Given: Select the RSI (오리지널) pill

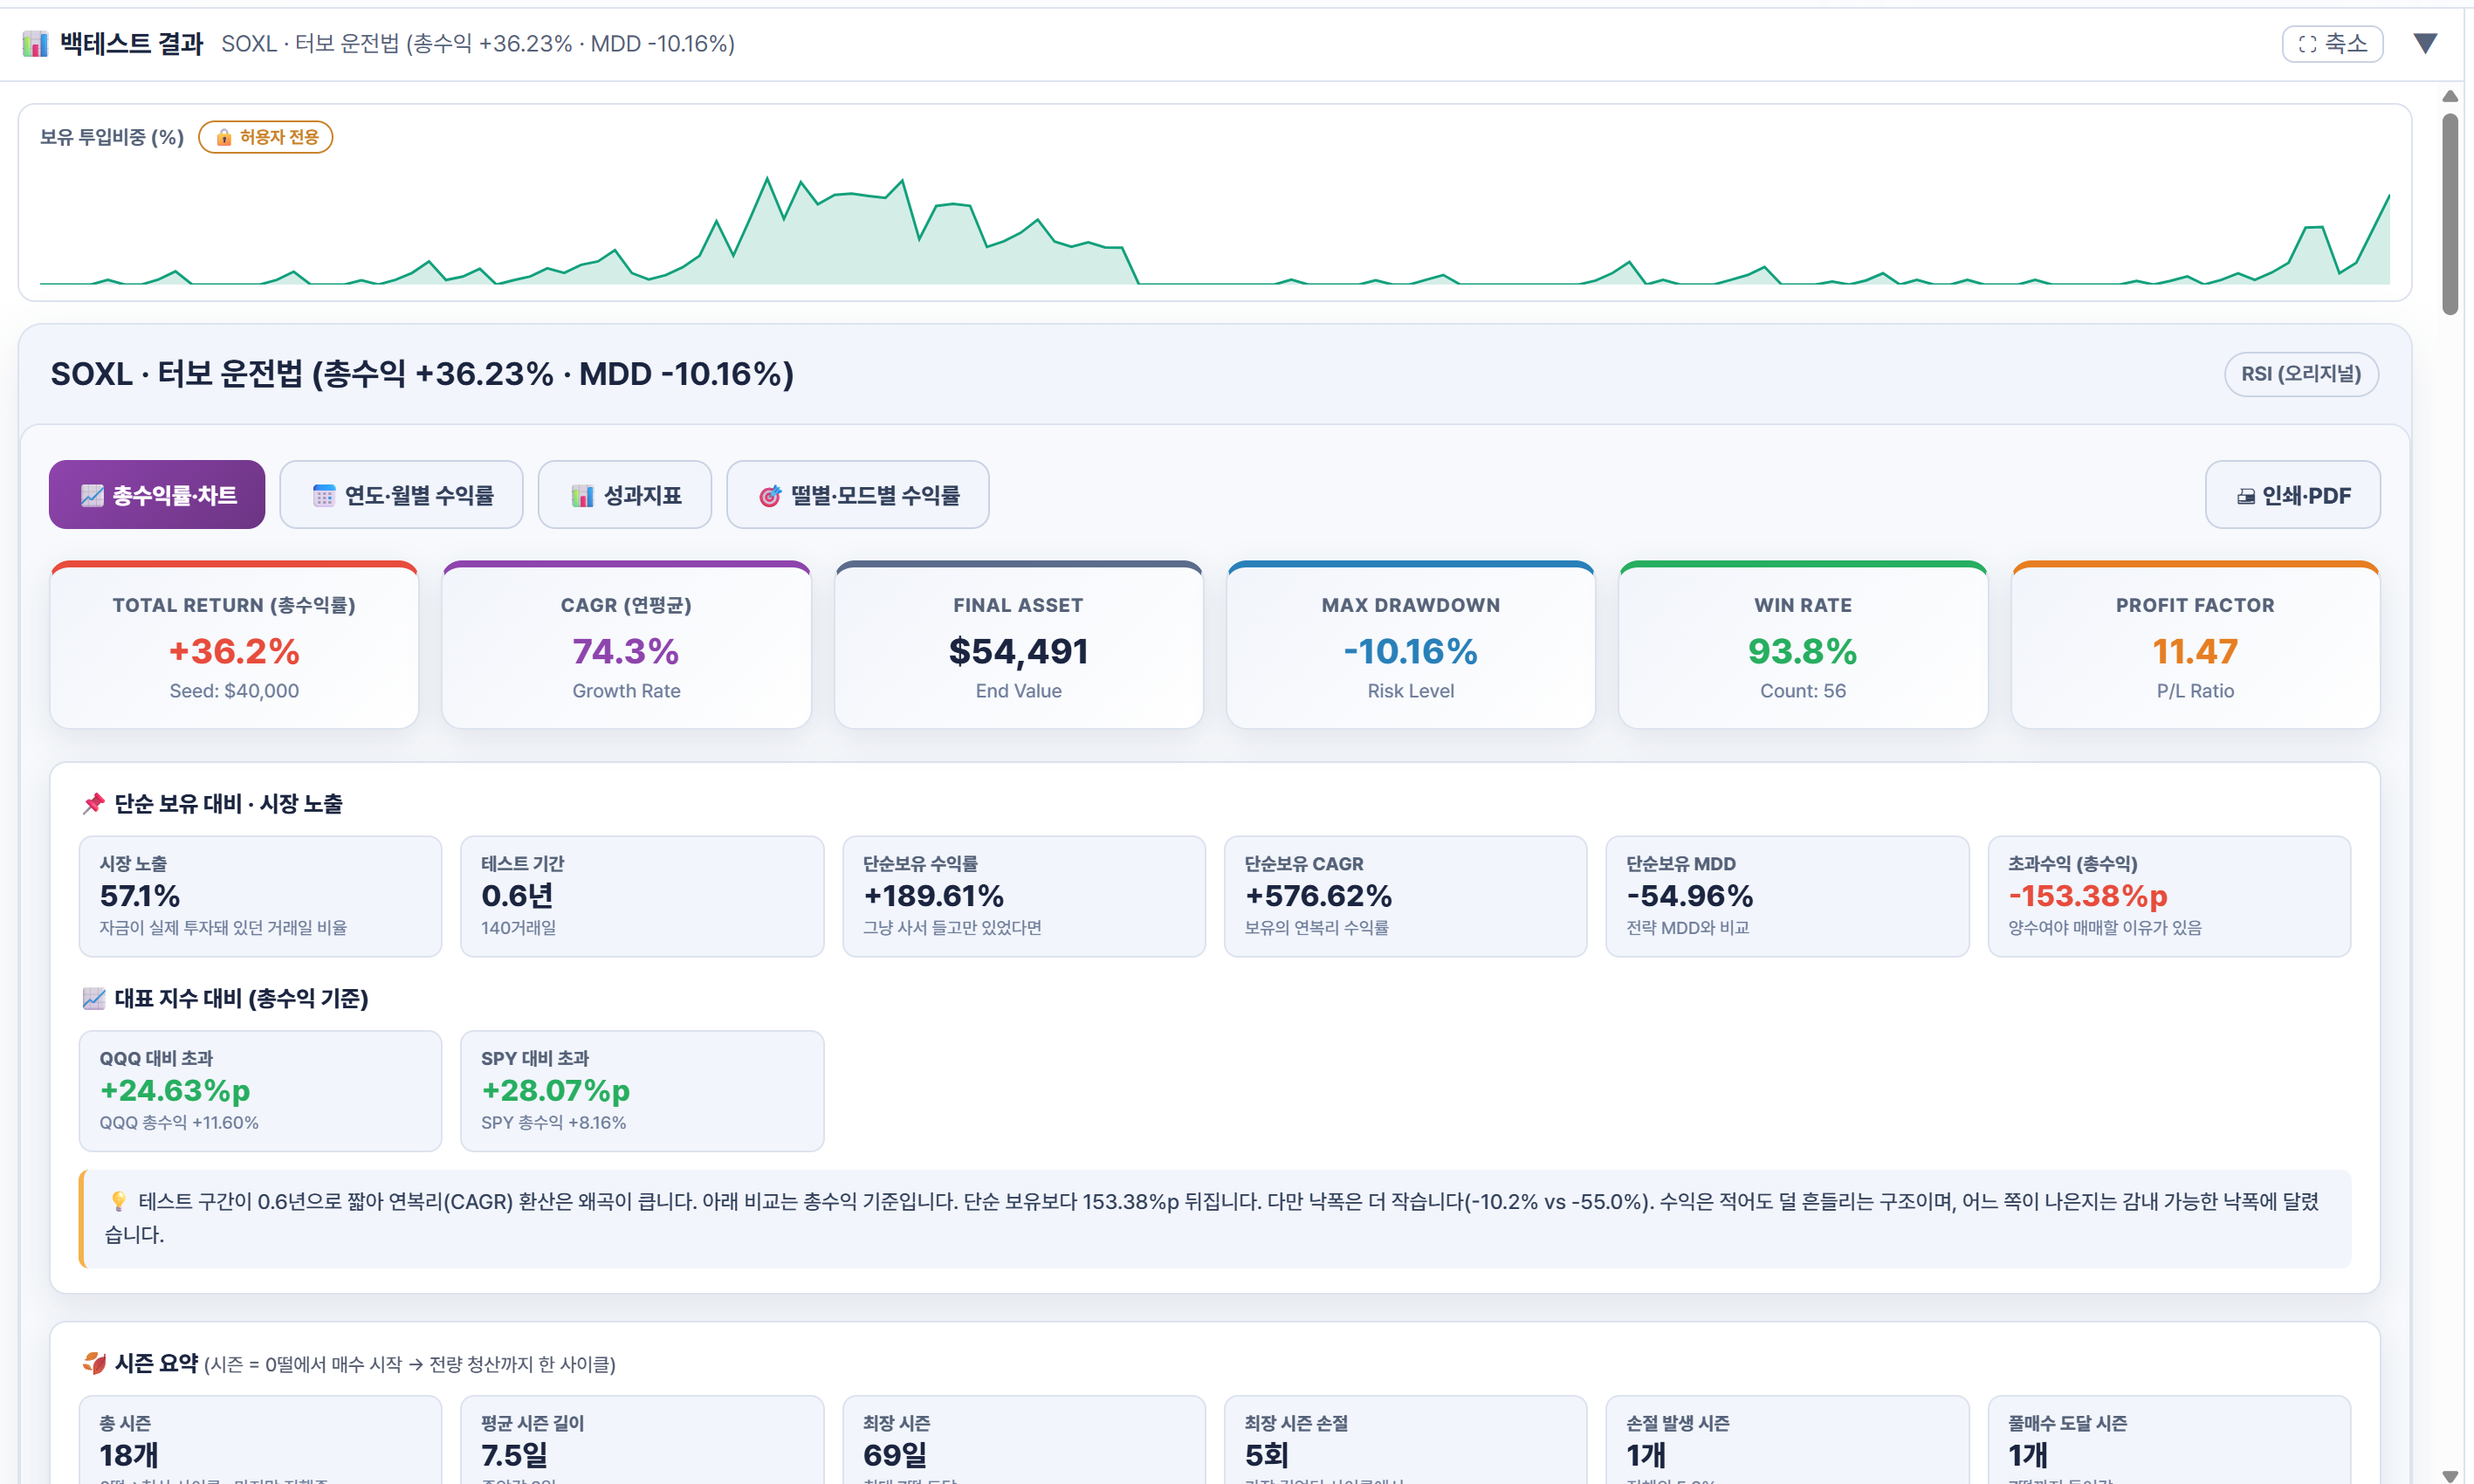Looking at the screenshot, I should 2300,374.
